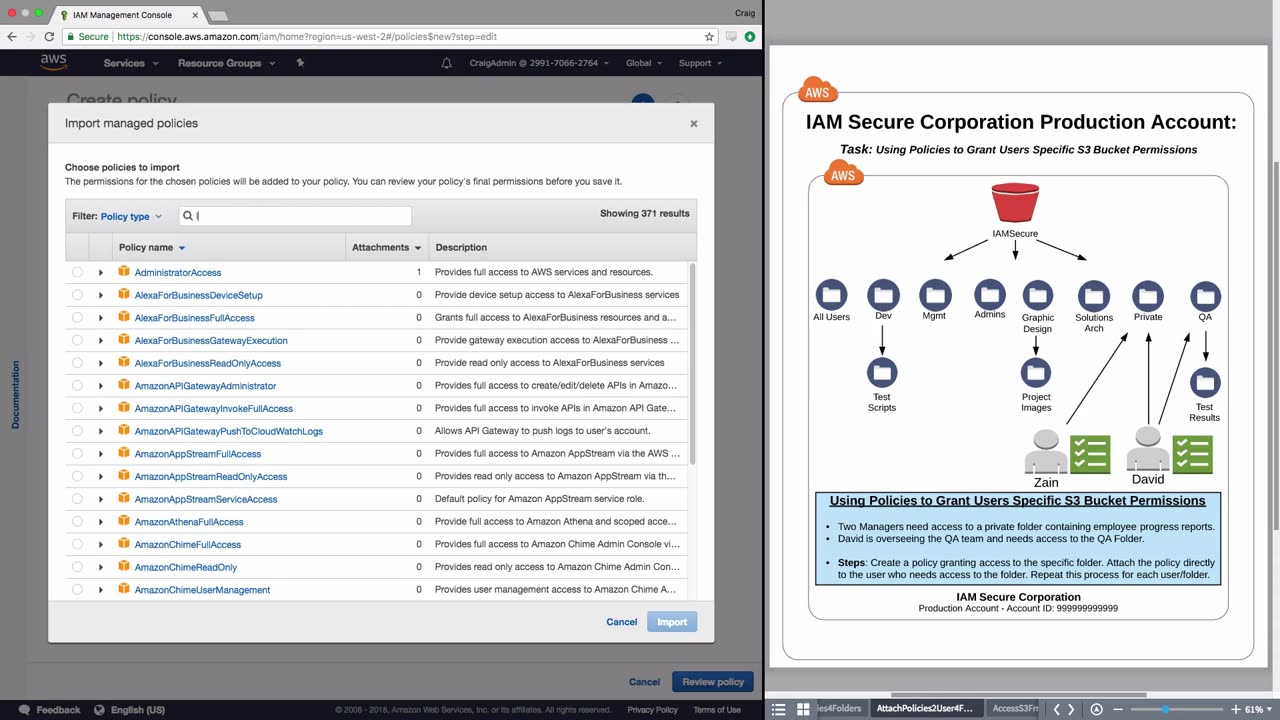Sort by the Attachments column

pos(386,247)
